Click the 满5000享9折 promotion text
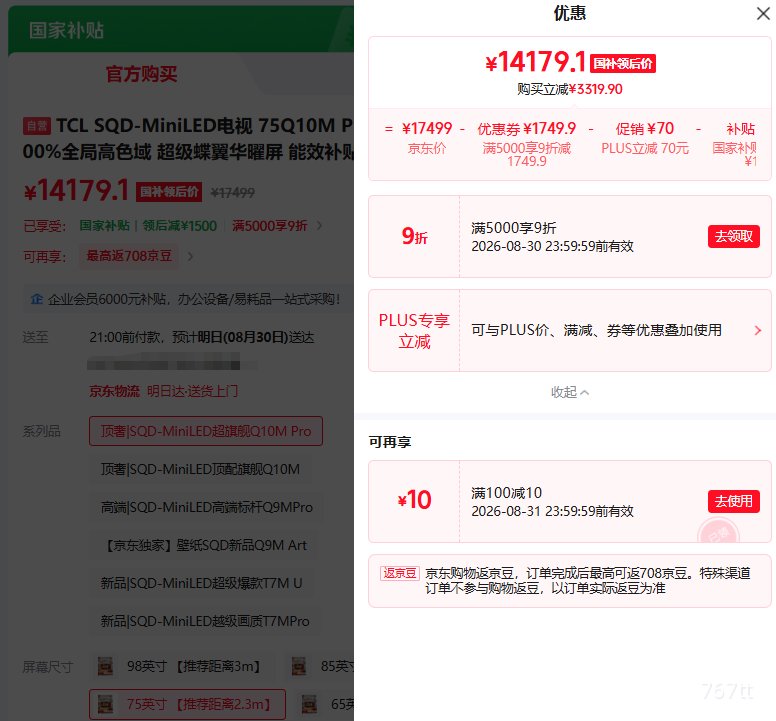 [x=270, y=226]
